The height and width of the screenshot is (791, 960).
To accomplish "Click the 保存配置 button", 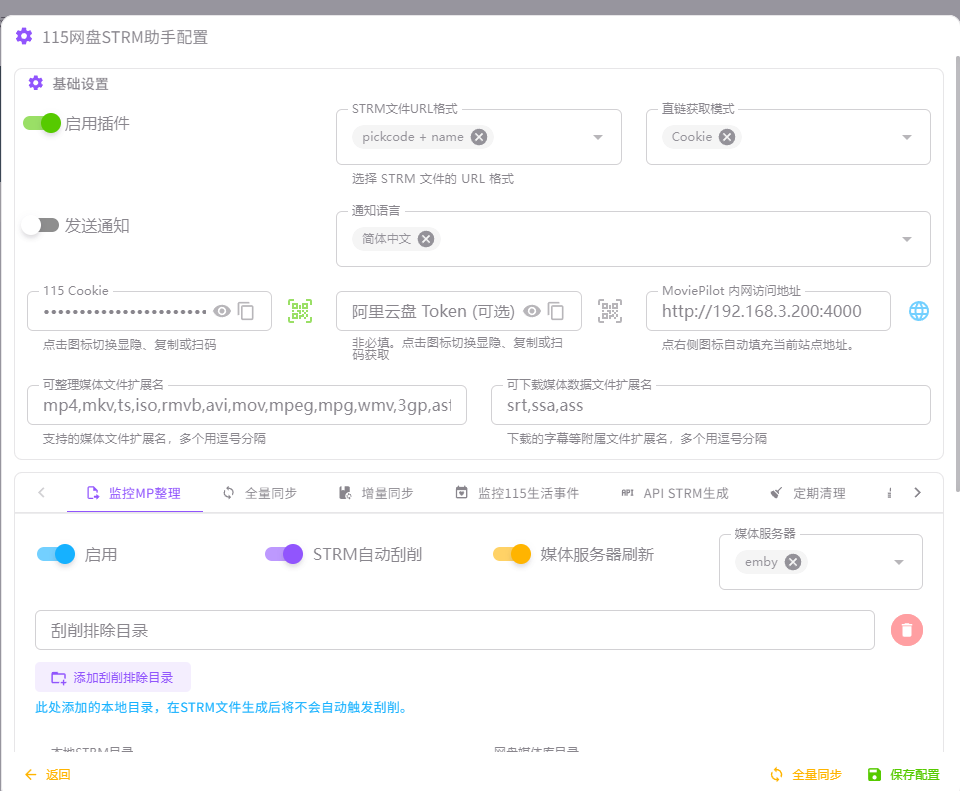I will click(x=903, y=774).
